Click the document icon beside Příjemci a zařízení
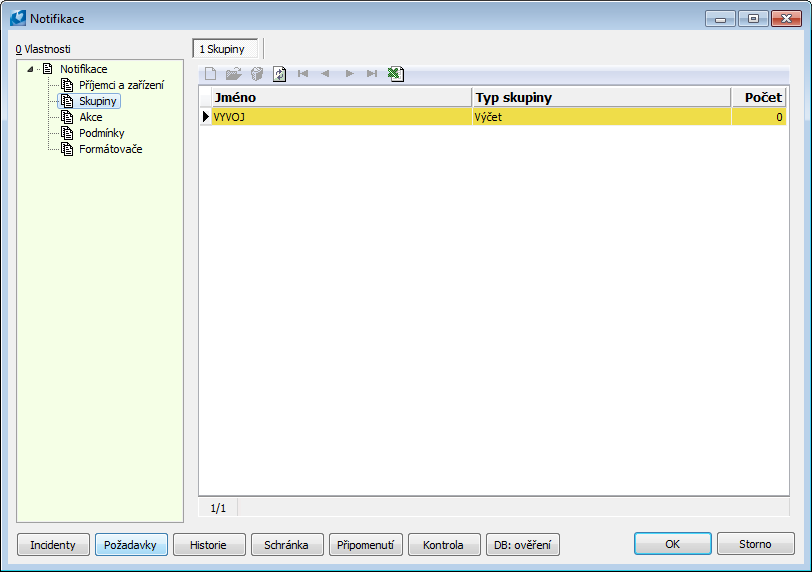Image resolution: width=812 pixels, height=572 pixels. (x=67, y=85)
